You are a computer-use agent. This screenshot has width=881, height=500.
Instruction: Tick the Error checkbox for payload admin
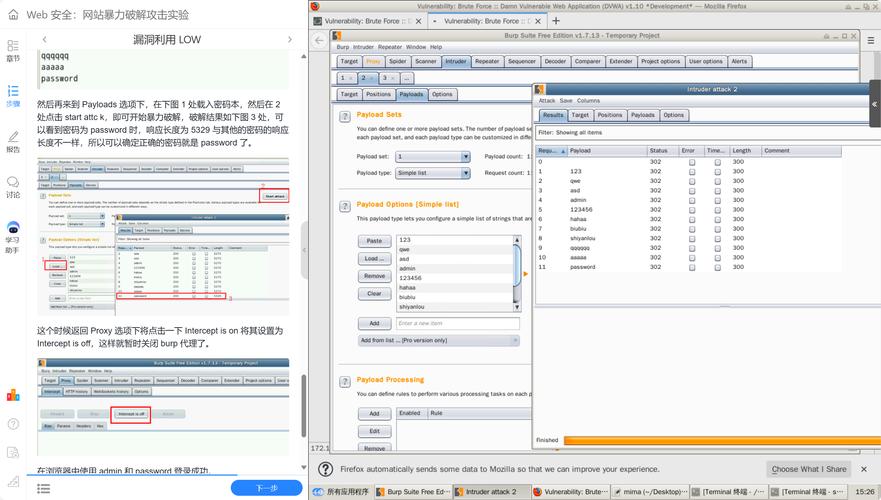point(691,200)
